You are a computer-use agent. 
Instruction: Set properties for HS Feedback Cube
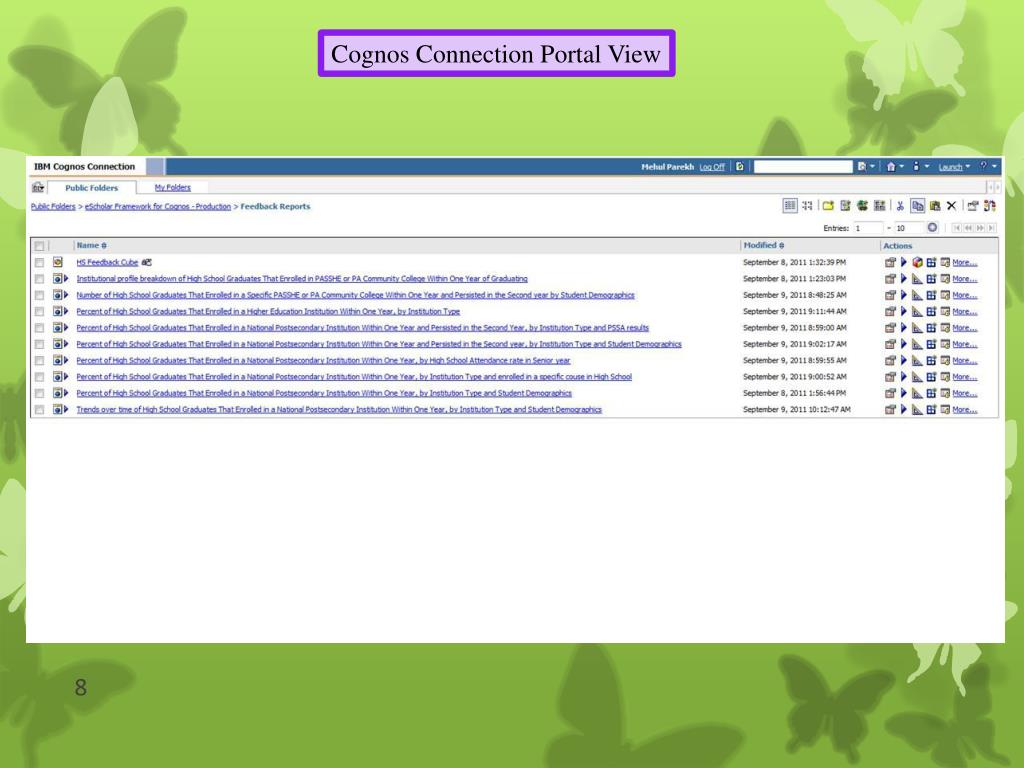(889, 263)
